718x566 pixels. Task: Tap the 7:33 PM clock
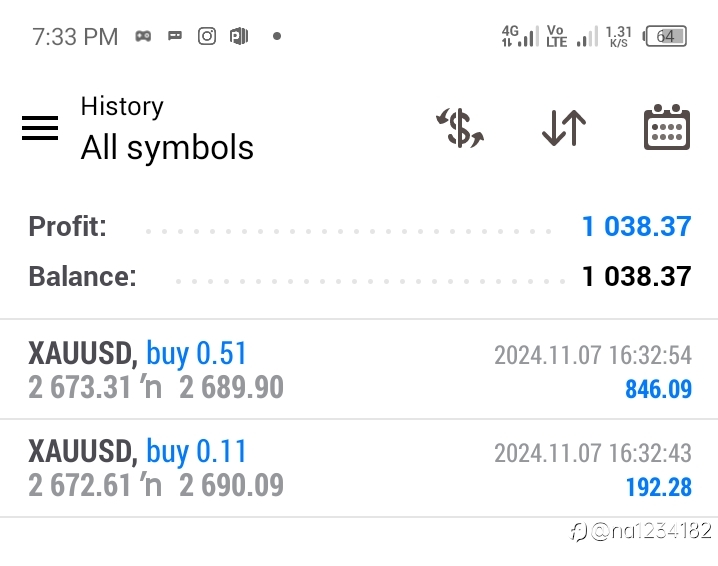point(75,37)
